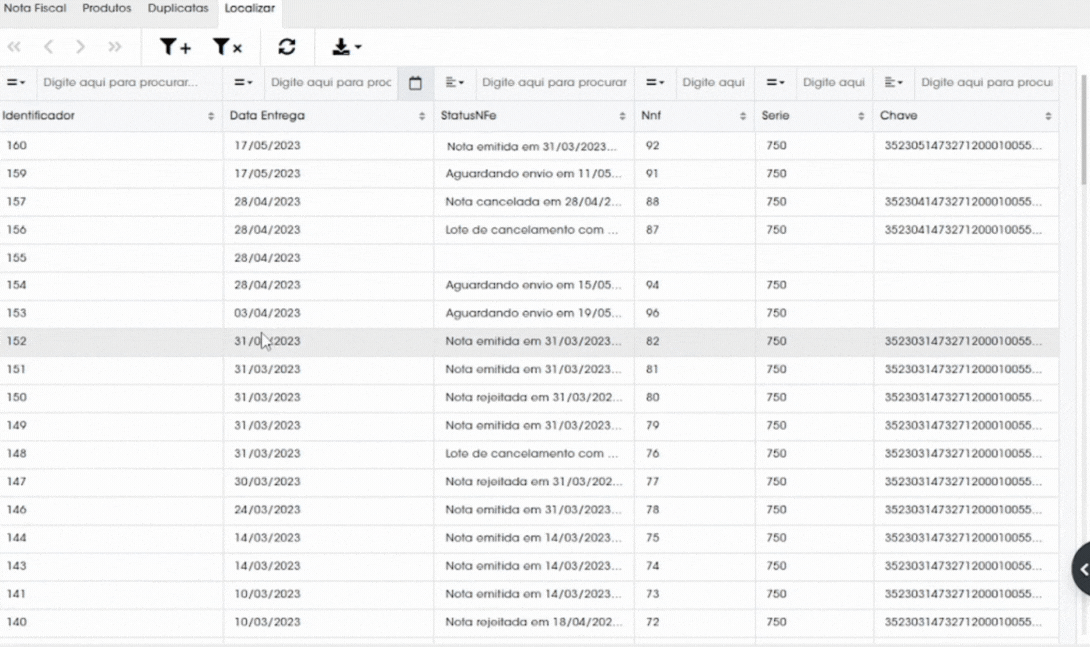This screenshot has height=647, width=1090.
Task: Select row with Identificador 141
Action: (x=529, y=594)
